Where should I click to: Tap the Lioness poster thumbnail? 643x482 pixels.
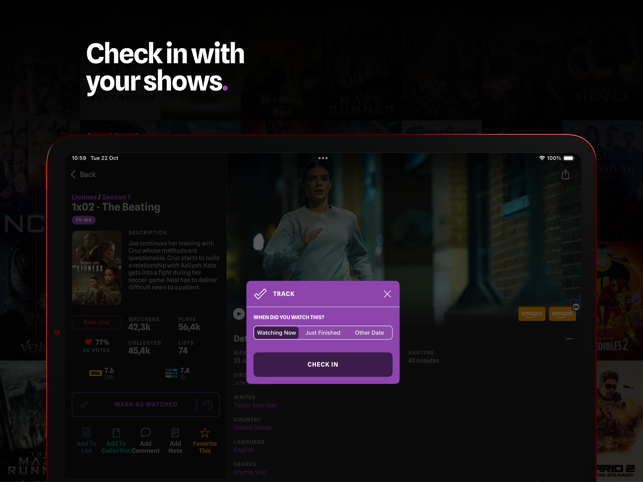97,267
